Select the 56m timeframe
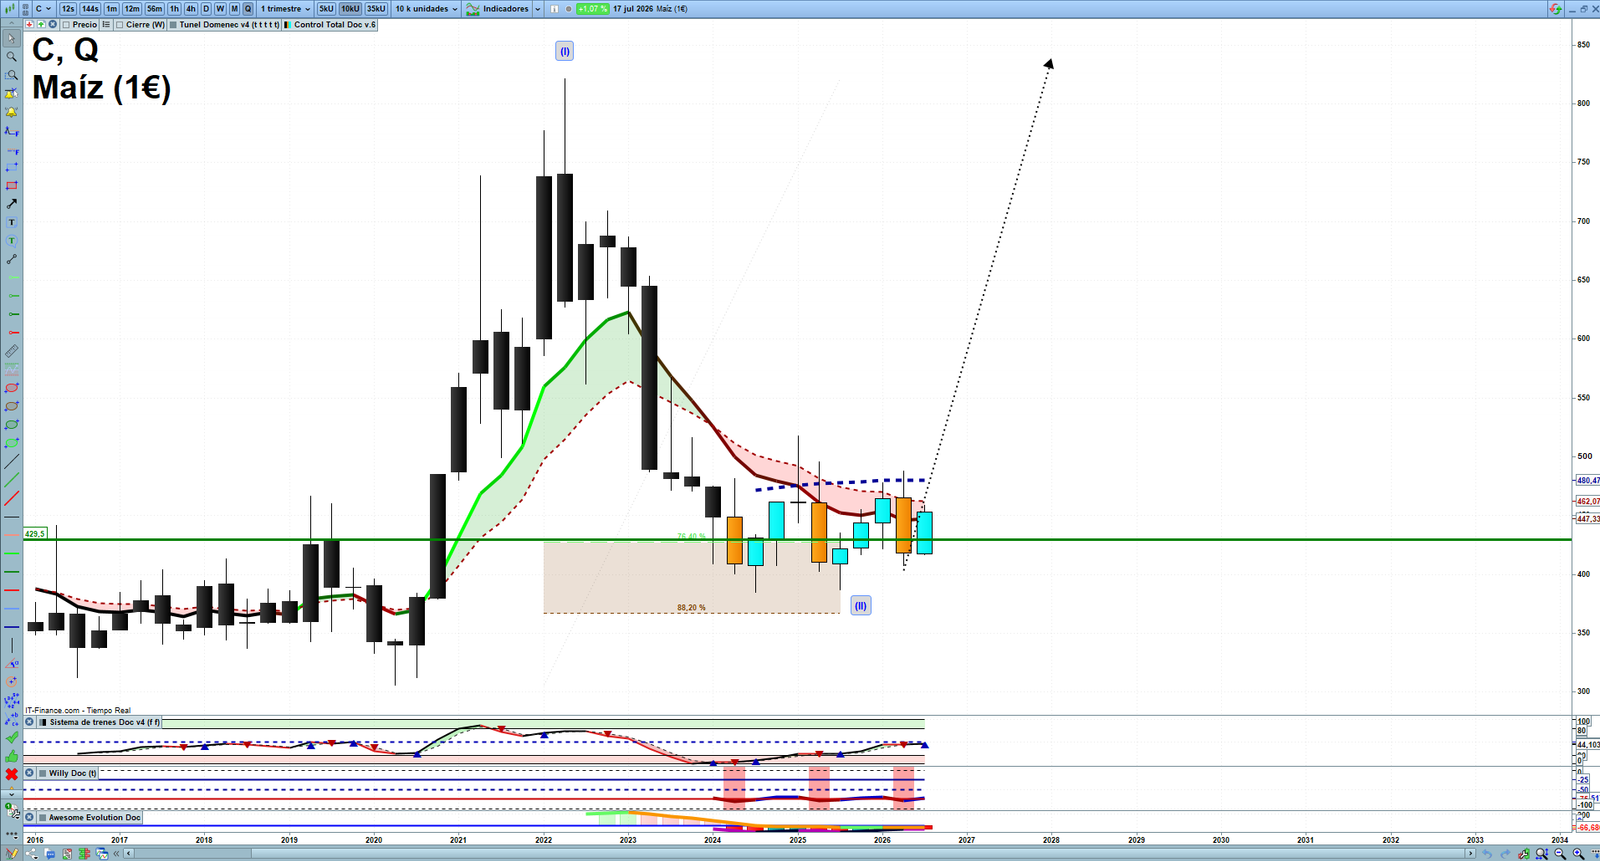 [155, 9]
